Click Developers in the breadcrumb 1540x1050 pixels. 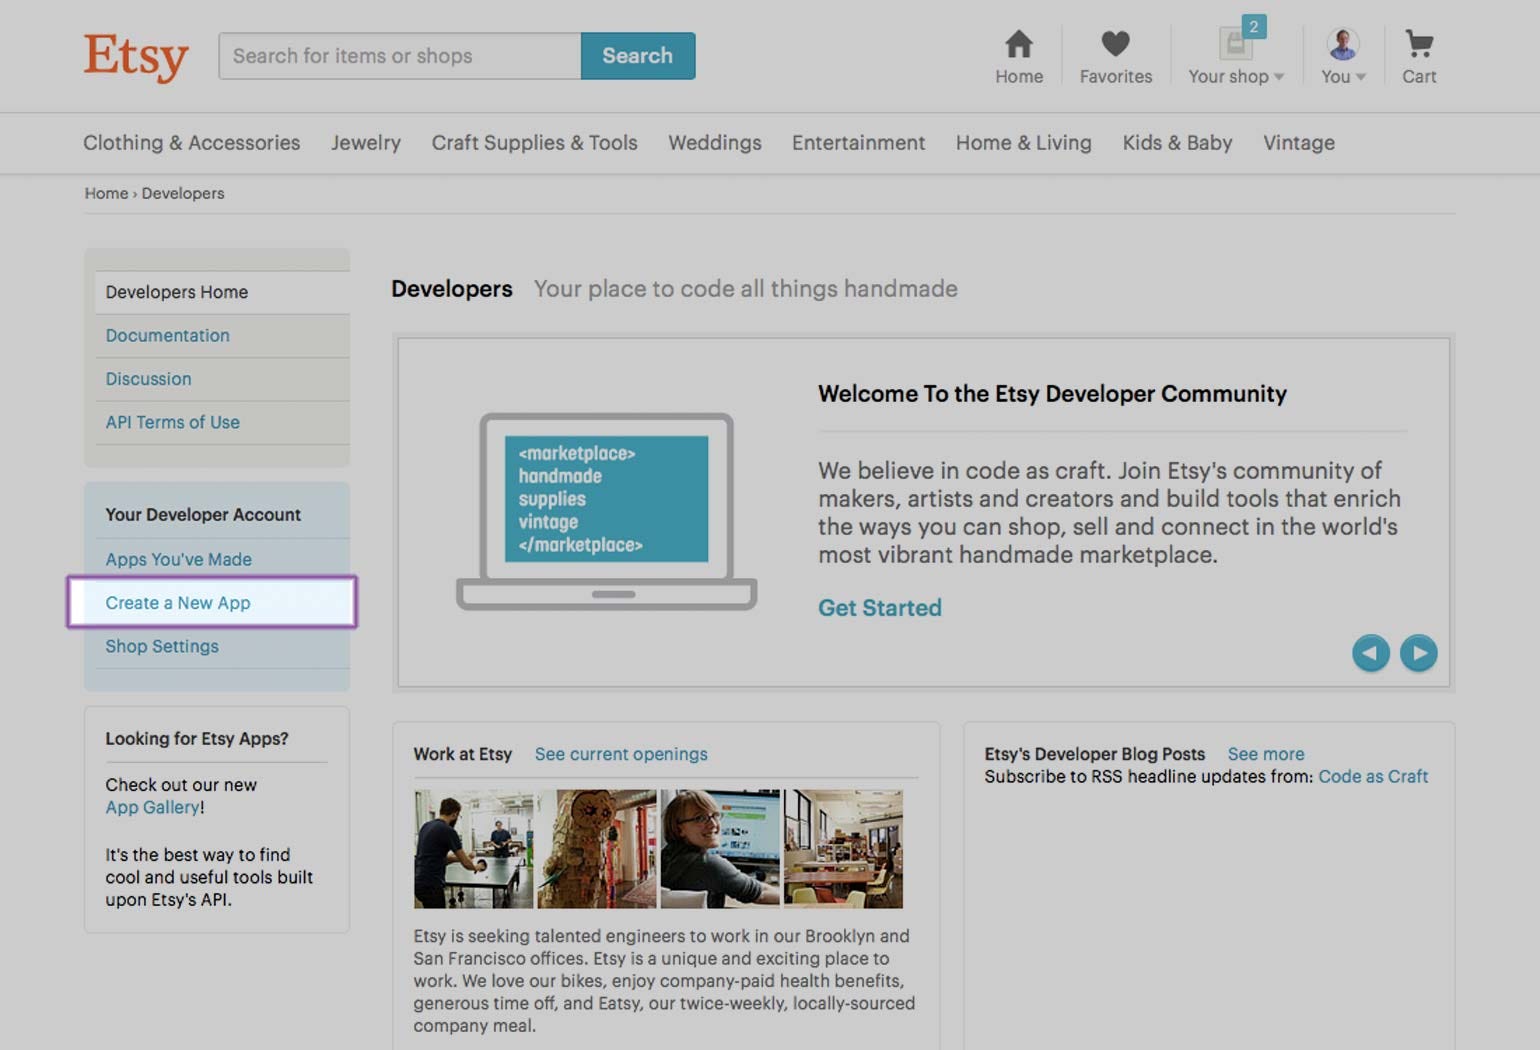click(x=183, y=193)
